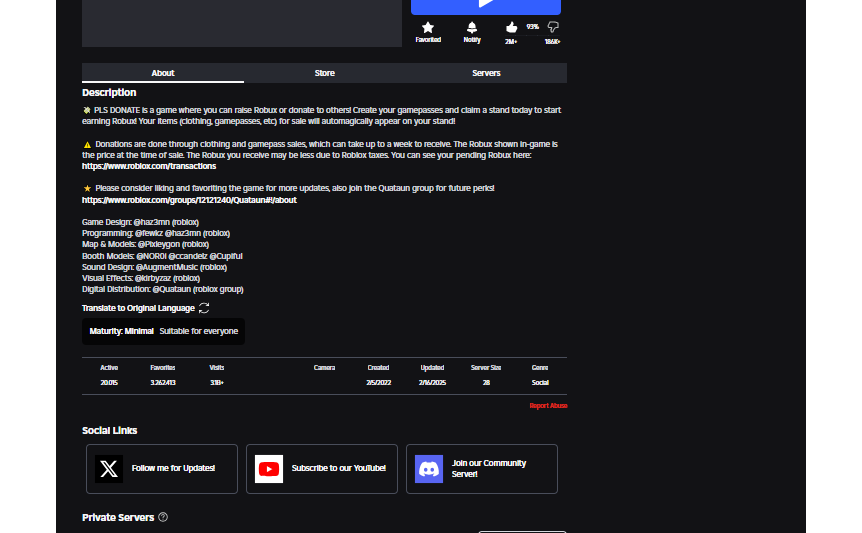Click the Social Links heading
This screenshot has height=533, width=862.
point(109,430)
